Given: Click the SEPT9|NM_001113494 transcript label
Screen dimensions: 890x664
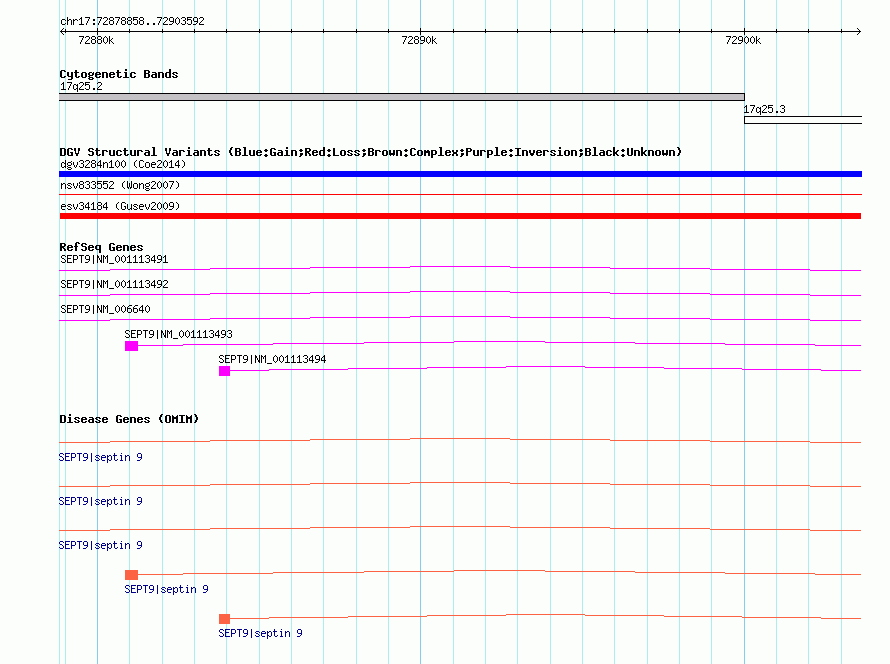Looking at the screenshot, I should (272, 359).
